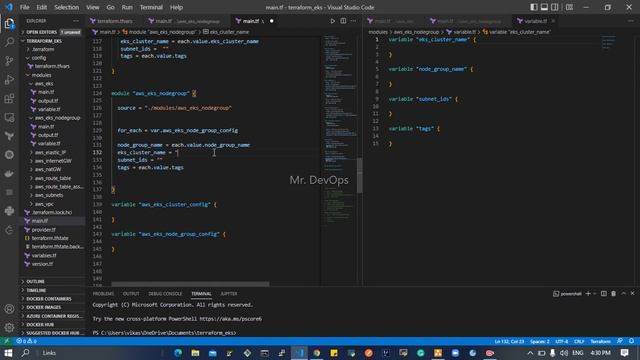Close the bottom panel

pyautogui.click(x=633, y=293)
